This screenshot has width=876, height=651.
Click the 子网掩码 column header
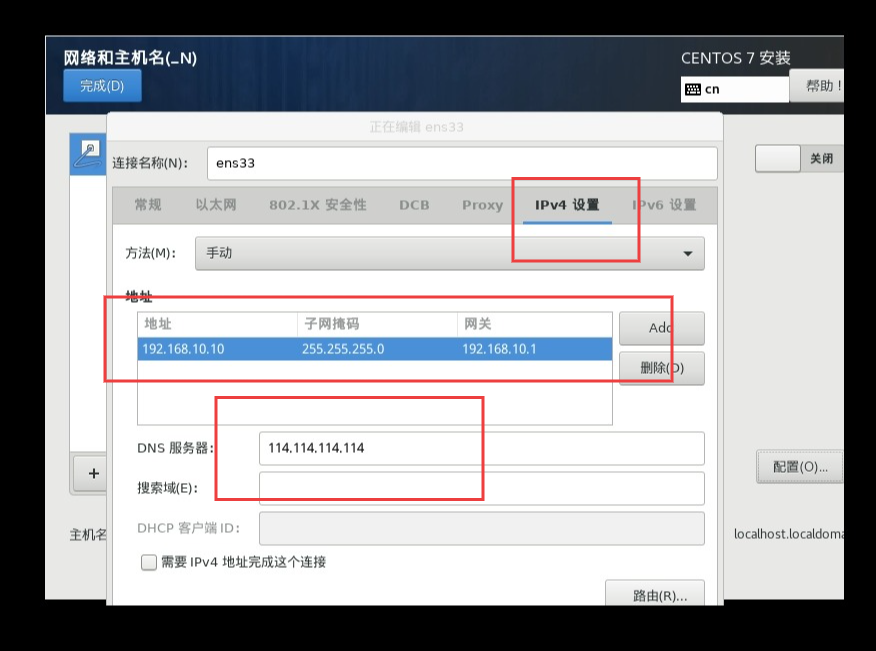click(x=378, y=324)
